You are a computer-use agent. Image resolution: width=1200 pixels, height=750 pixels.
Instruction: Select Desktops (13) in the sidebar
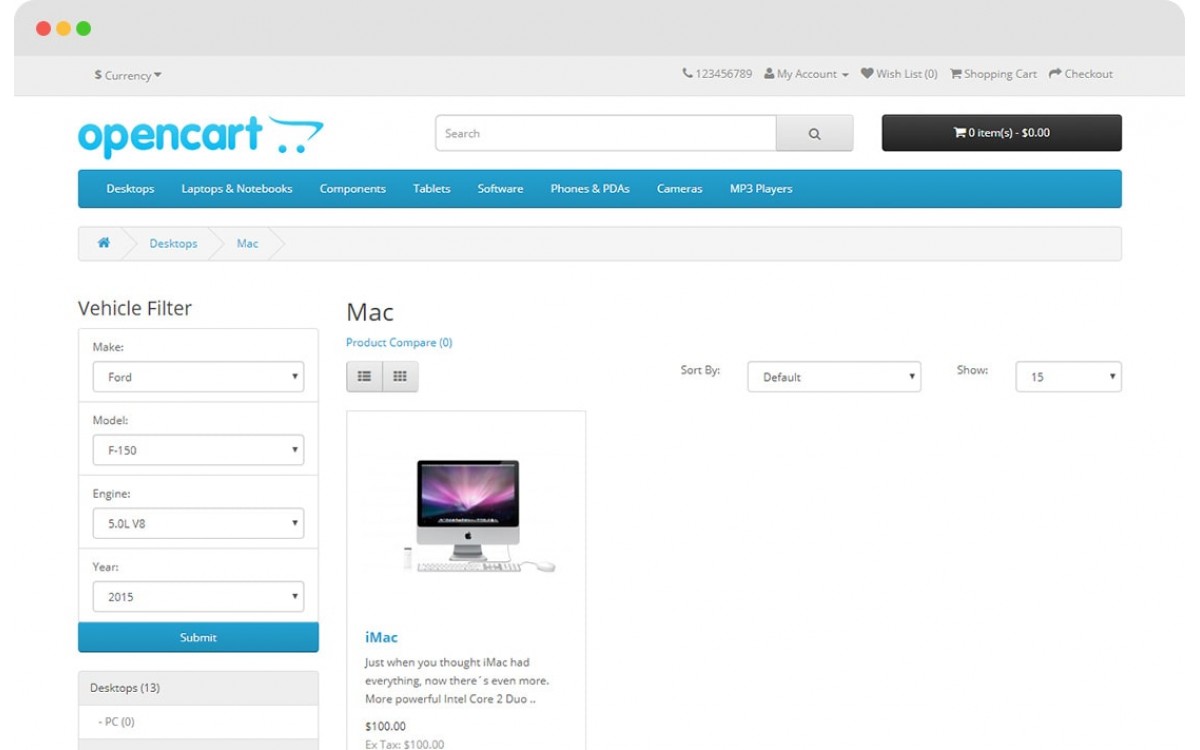coord(198,688)
